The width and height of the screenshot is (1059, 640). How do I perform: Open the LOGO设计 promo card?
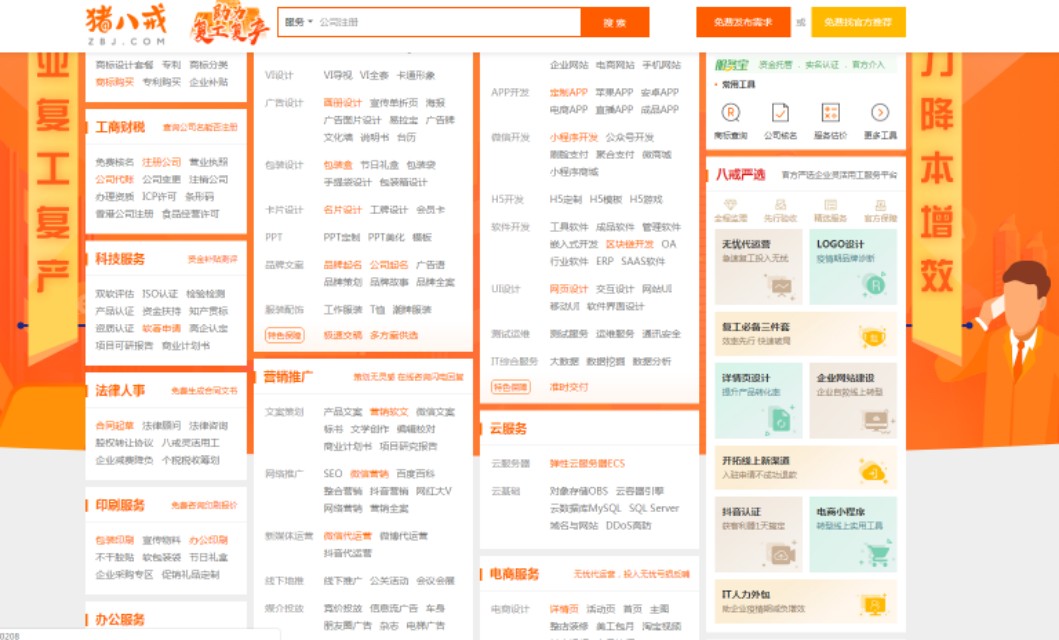tap(853, 266)
